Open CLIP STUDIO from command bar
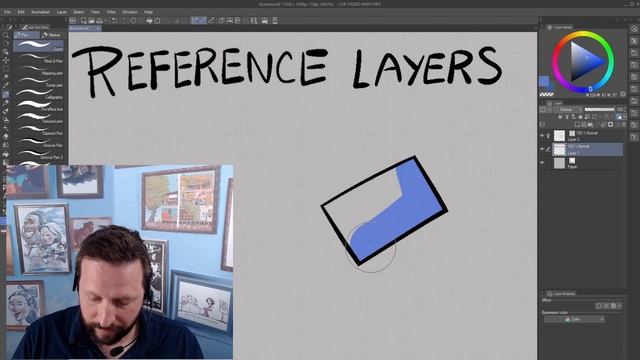Viewport: 640px width, 360px height. tap(73, 20)
